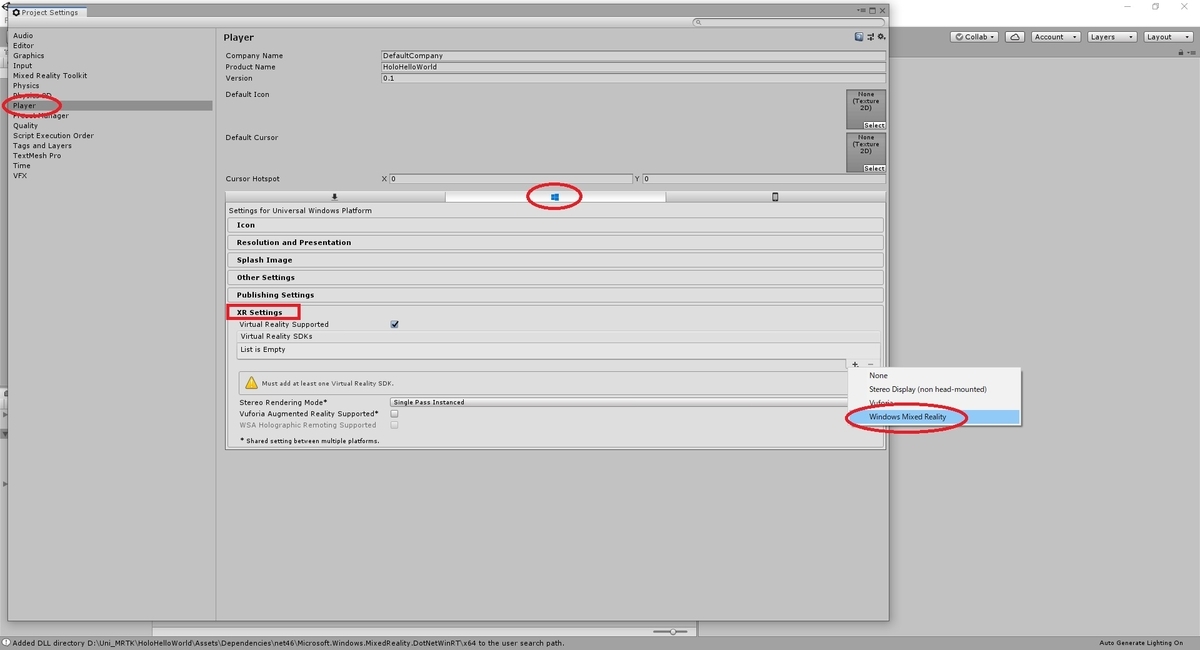Expand the Icon section
The width and height of the screenshot is (1200, 650).
tap(555, 225)
